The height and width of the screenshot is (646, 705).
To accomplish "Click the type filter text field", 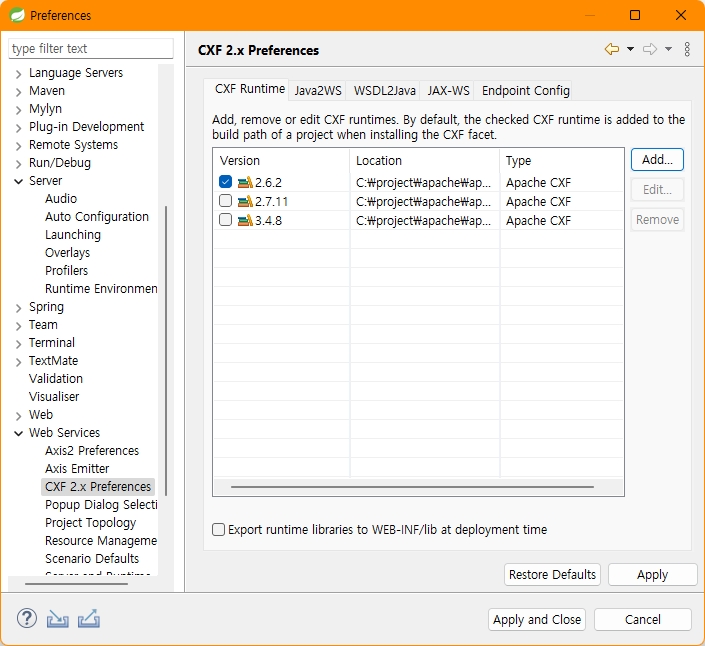I will point(91,49).
